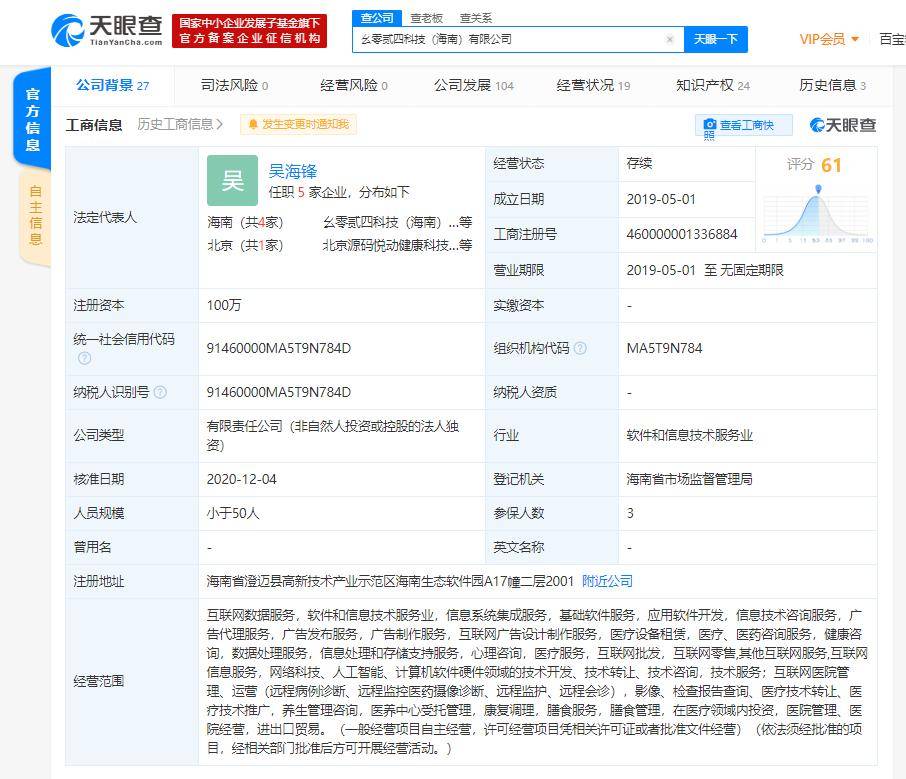This screenshot has width=906, height=779.
Task: Click the 评分 score distribution chart
Action: tap(816, 216)
